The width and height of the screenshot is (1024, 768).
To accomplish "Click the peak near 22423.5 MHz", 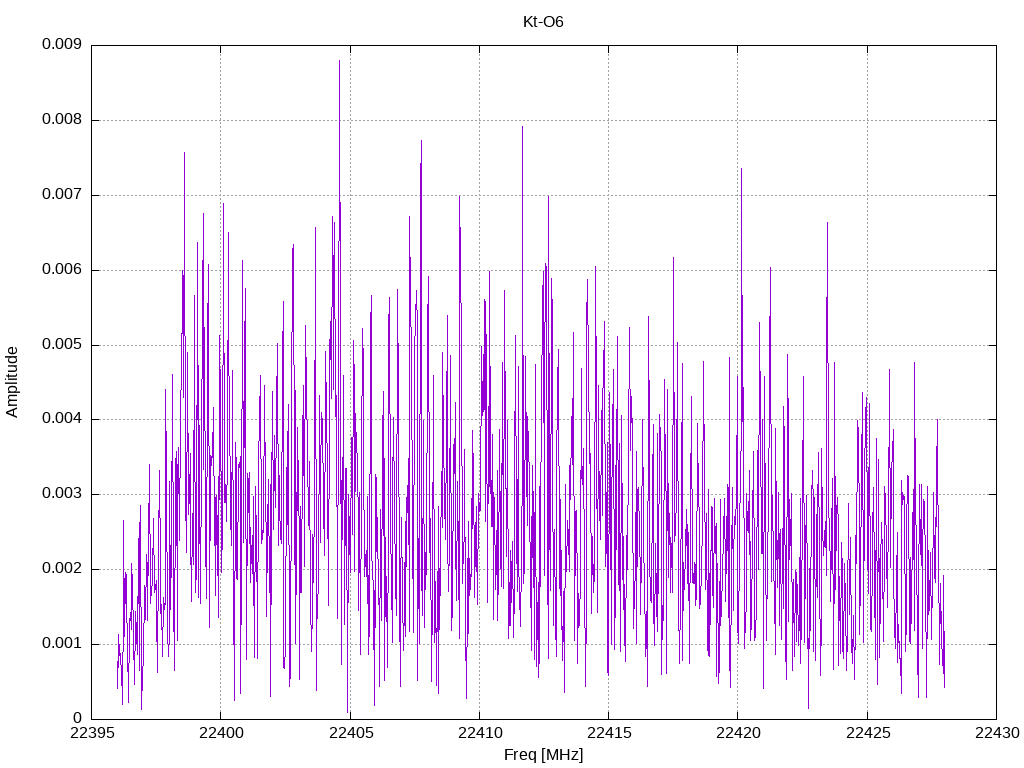I will tap(827, 224).
